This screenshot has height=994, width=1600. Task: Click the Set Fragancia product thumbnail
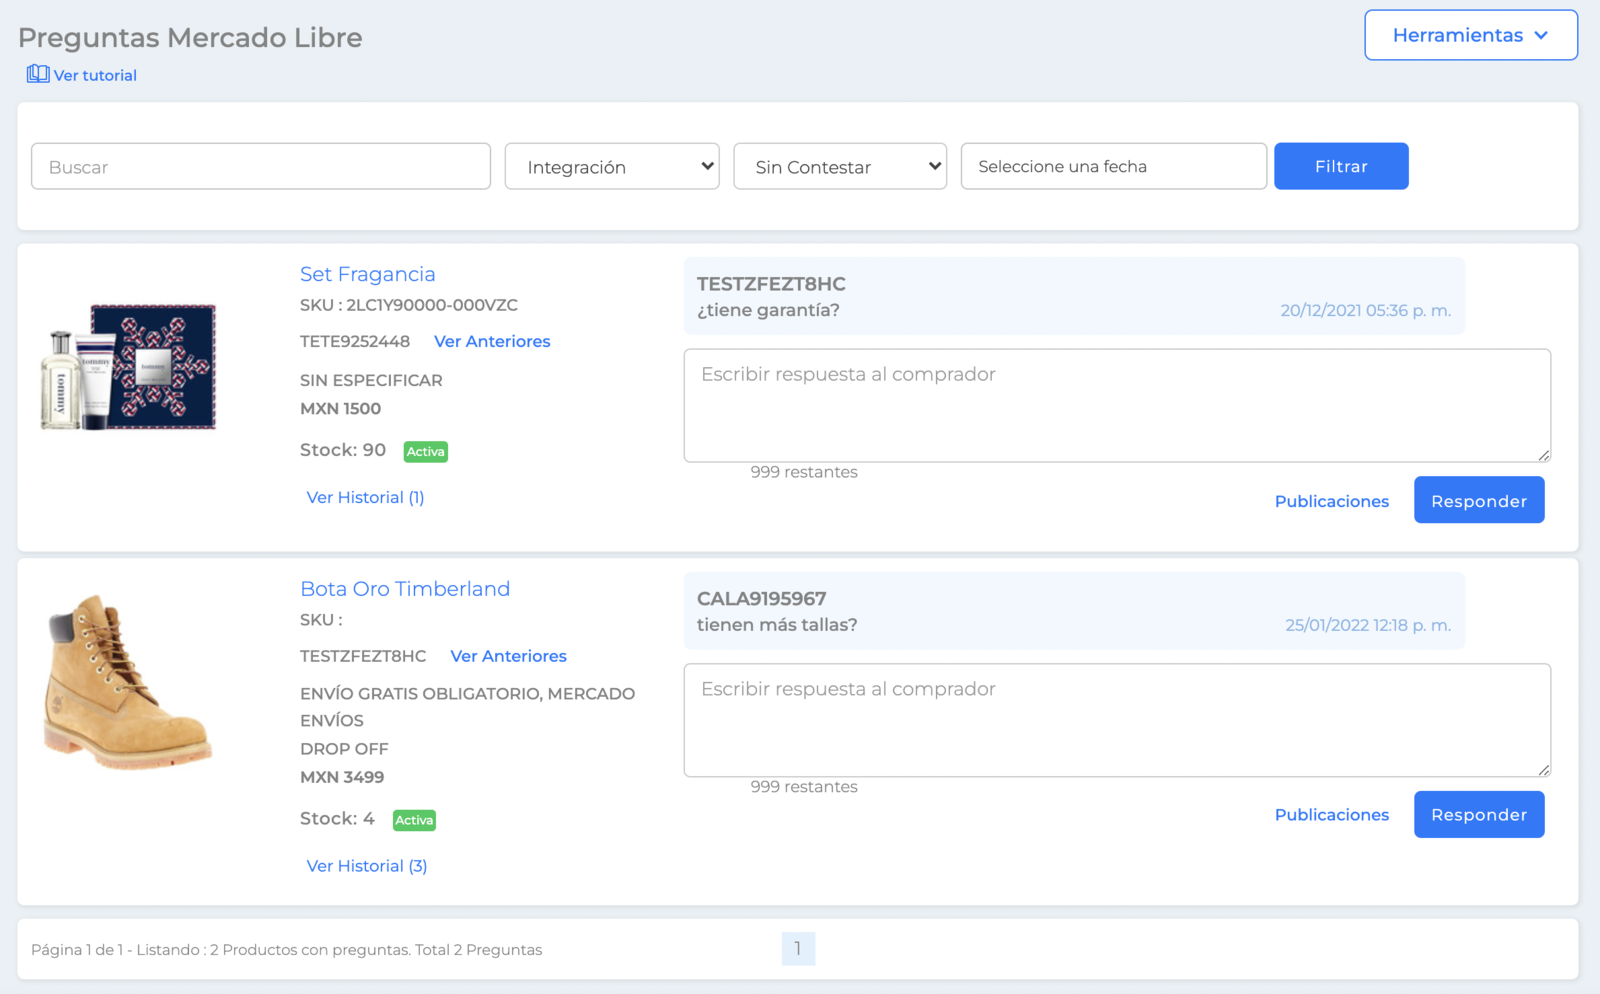pyautogui.click(x=129, y=367)
